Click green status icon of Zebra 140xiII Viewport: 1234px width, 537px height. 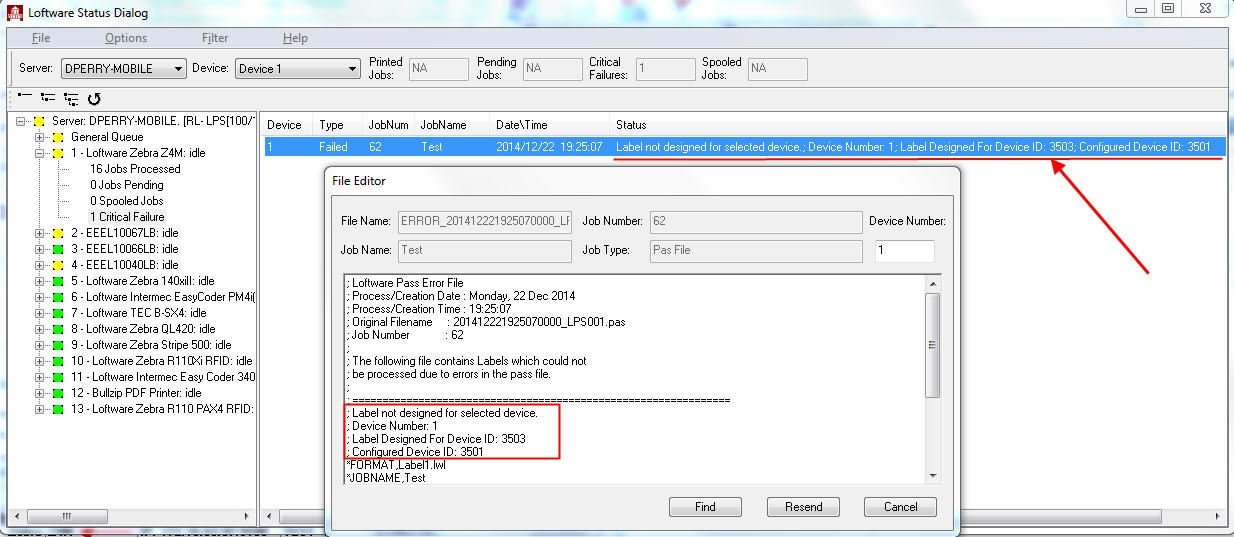click(57, 281)
